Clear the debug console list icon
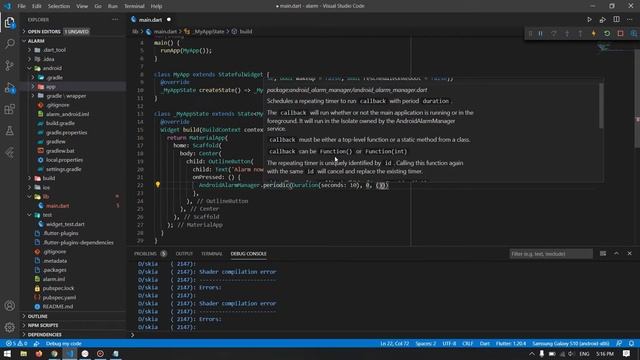The height and width of the screenshot is (360, 640). [x=603, y=253]
